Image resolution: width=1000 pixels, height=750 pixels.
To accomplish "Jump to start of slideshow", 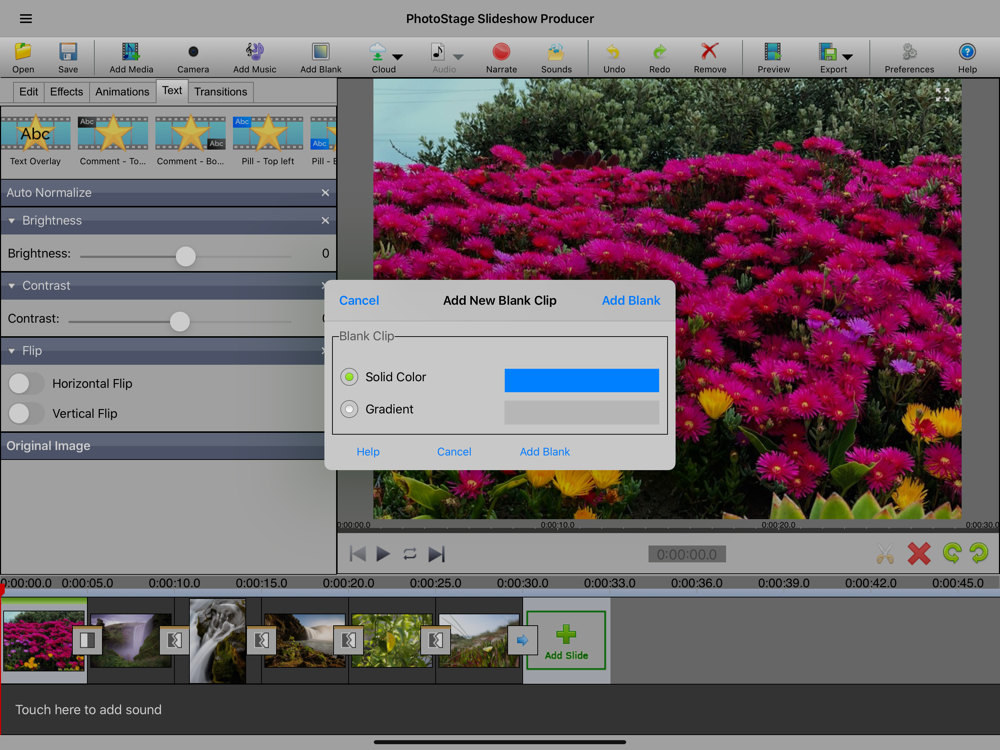I will [358, 554].
